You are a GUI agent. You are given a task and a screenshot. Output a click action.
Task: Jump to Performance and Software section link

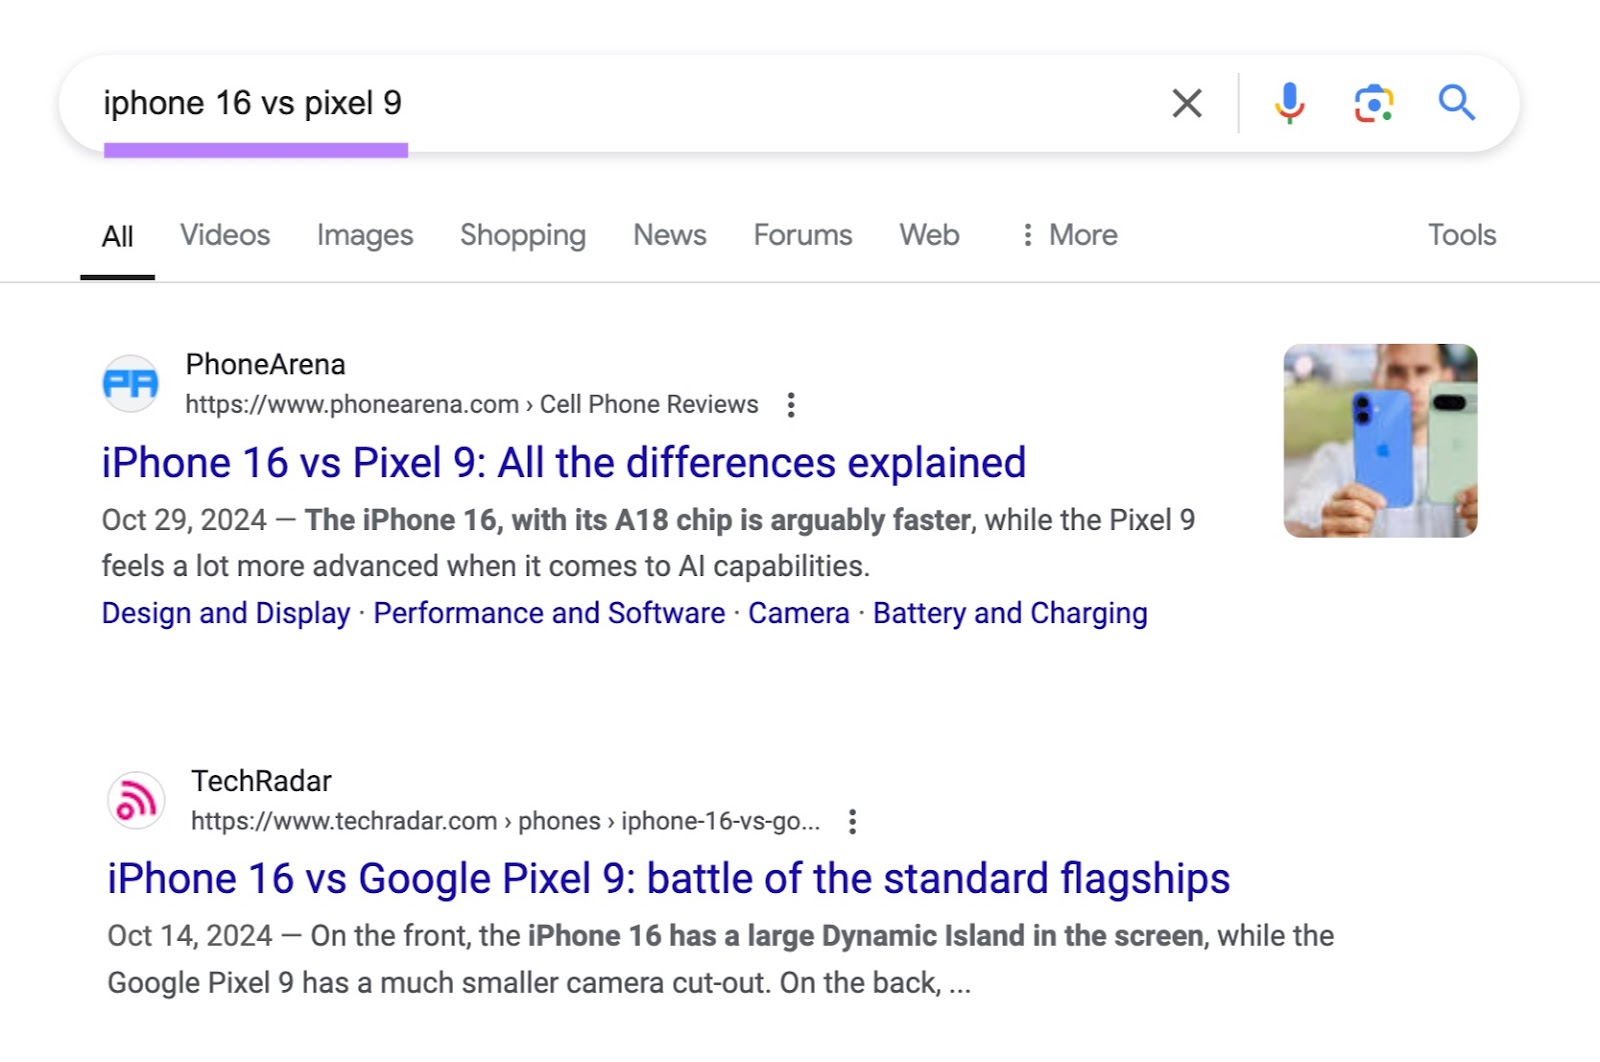[549, 613]
